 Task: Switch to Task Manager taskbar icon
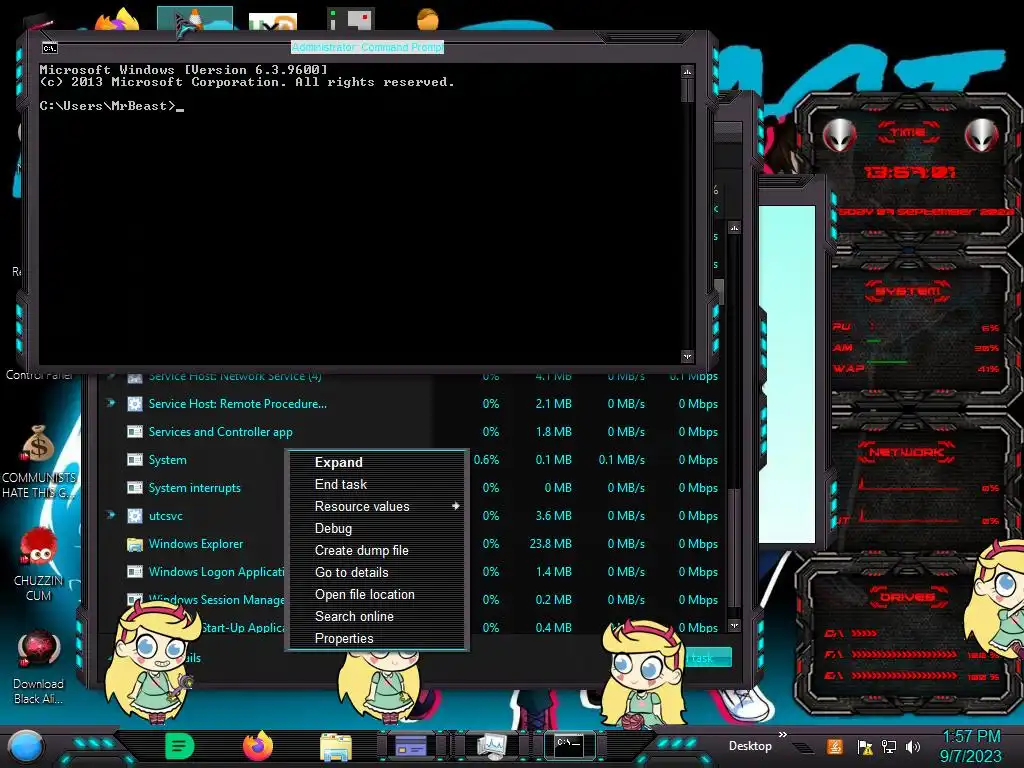(x=491, y=746)
